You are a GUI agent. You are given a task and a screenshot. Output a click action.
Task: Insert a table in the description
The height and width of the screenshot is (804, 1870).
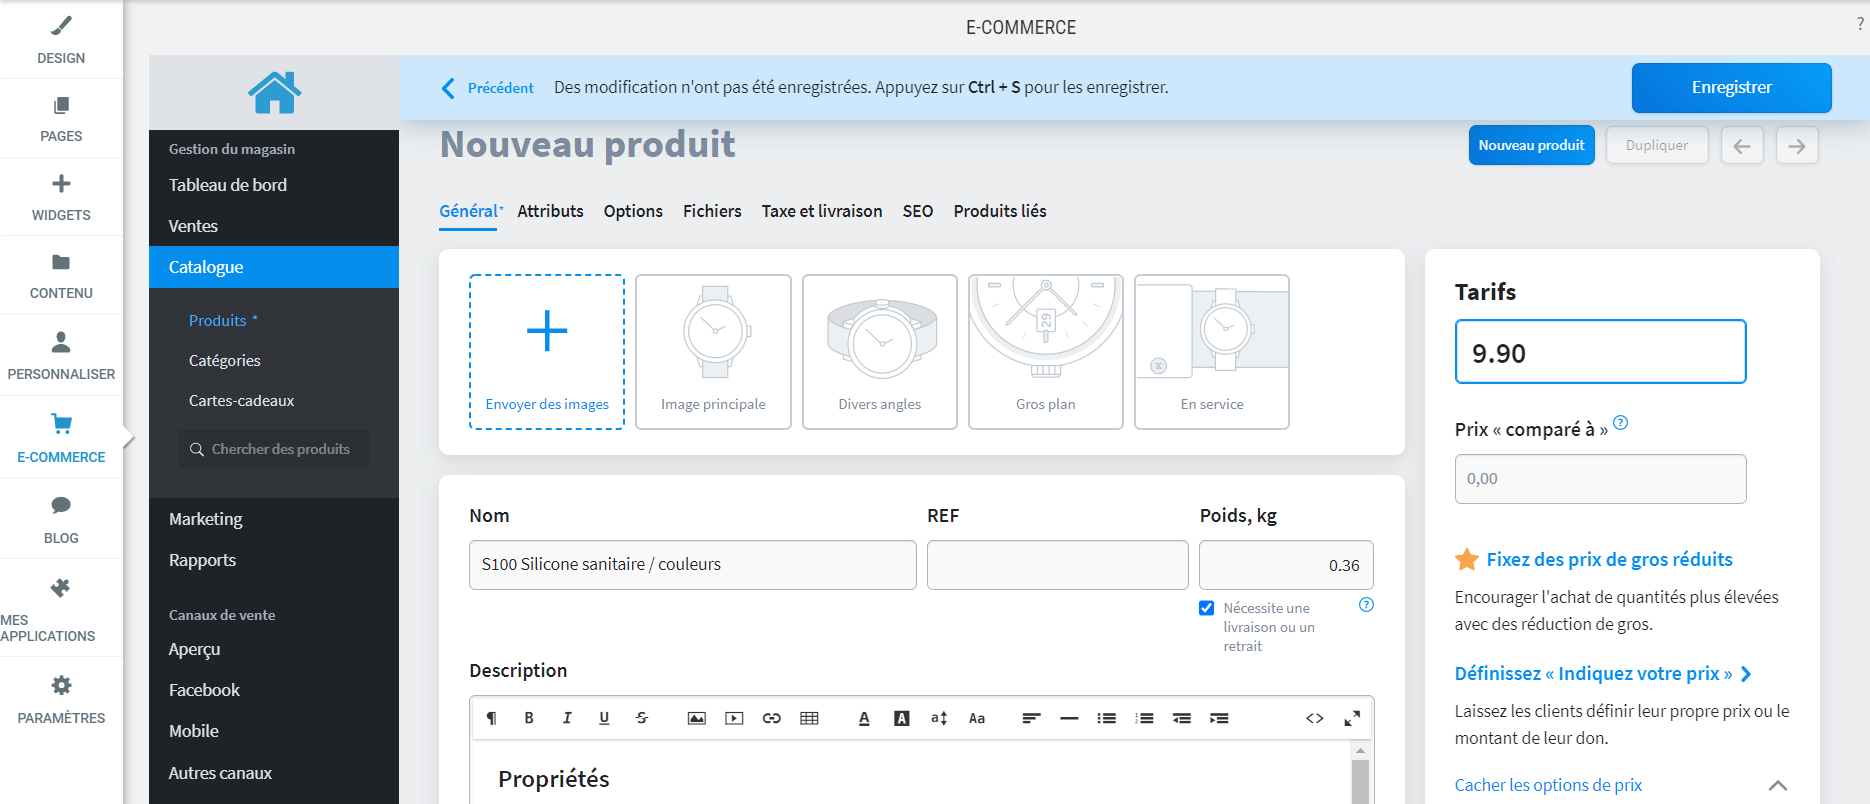pyautogui.click(x=809, y=718)
